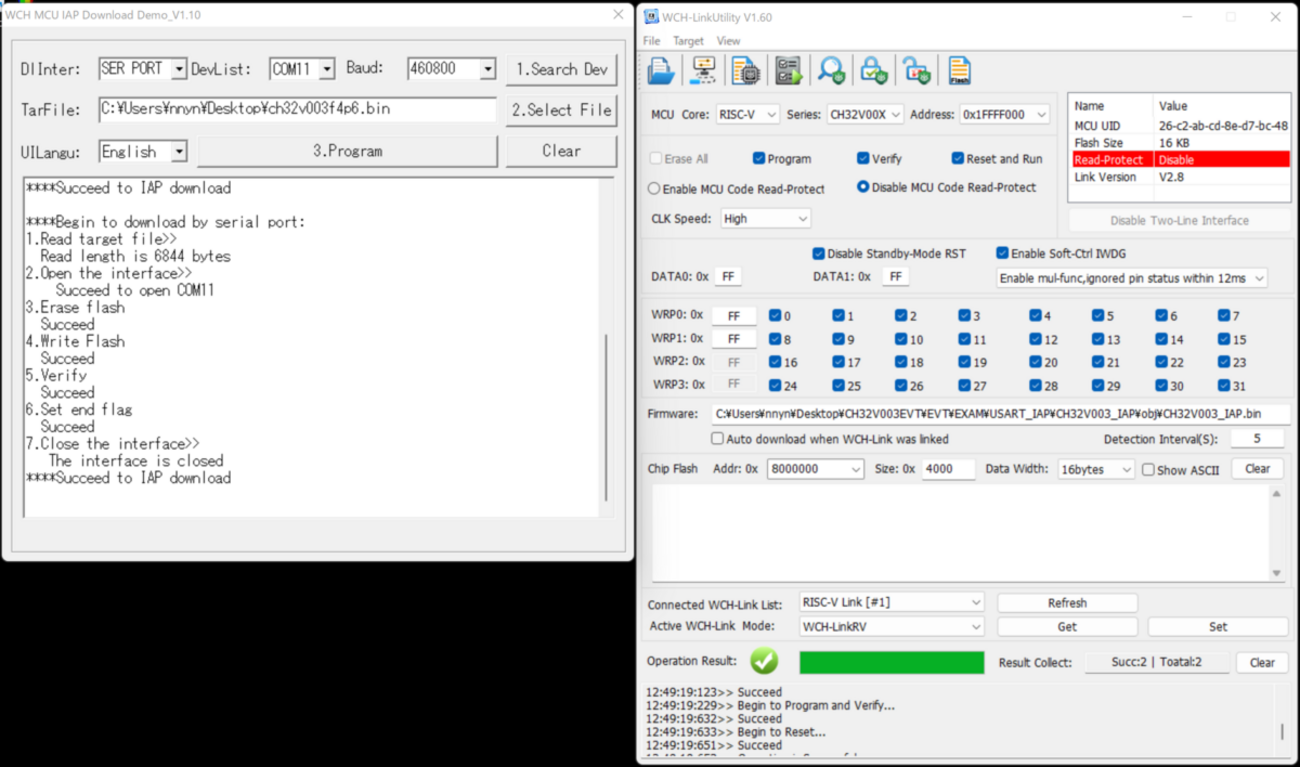Enable Auto download when WCH-Link was linked
The width and height of the screenshot is (1300, 767).
(717, 439)
